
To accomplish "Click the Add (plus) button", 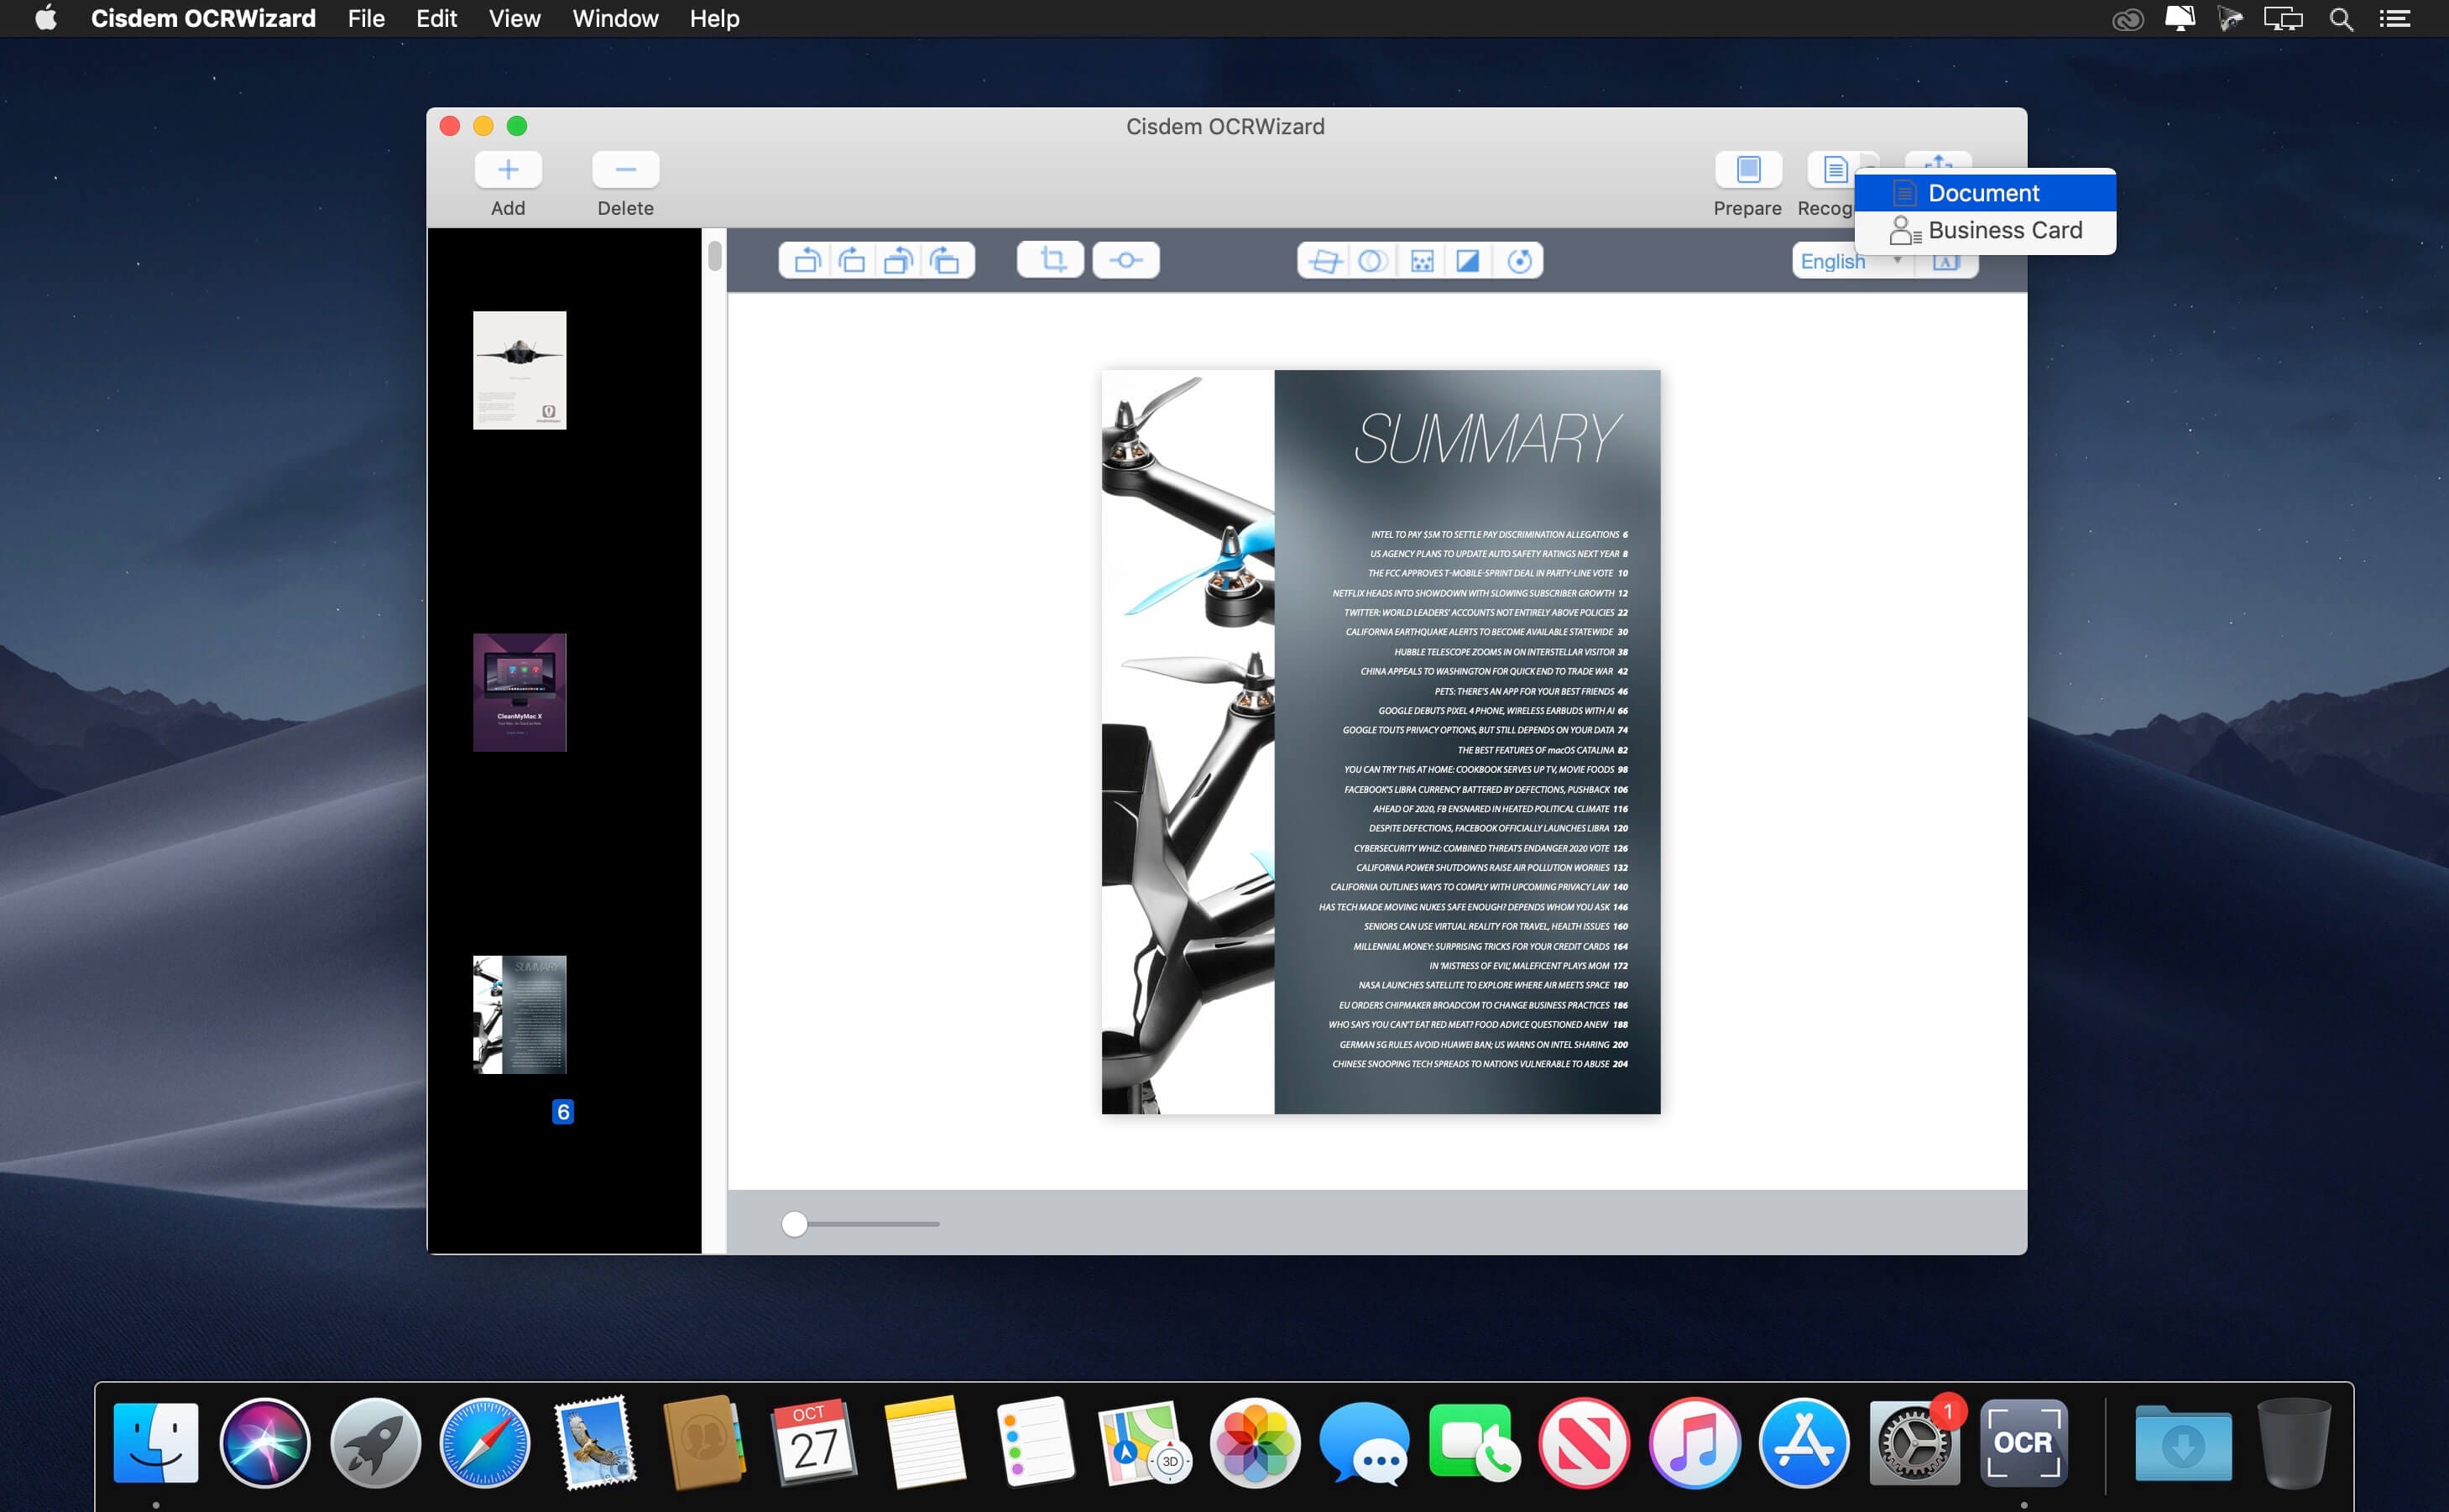I will (x=508, y=169).
